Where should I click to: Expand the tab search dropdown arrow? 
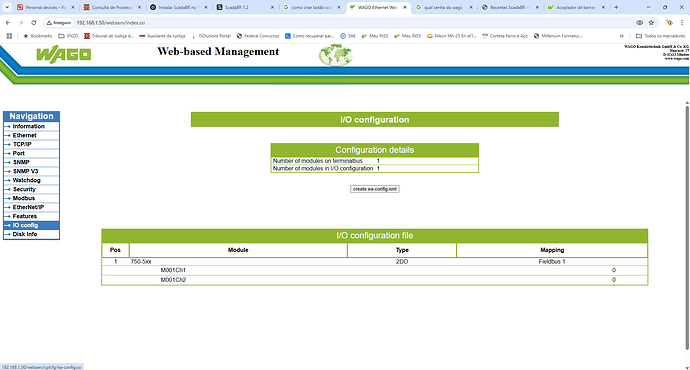[7, 7]
